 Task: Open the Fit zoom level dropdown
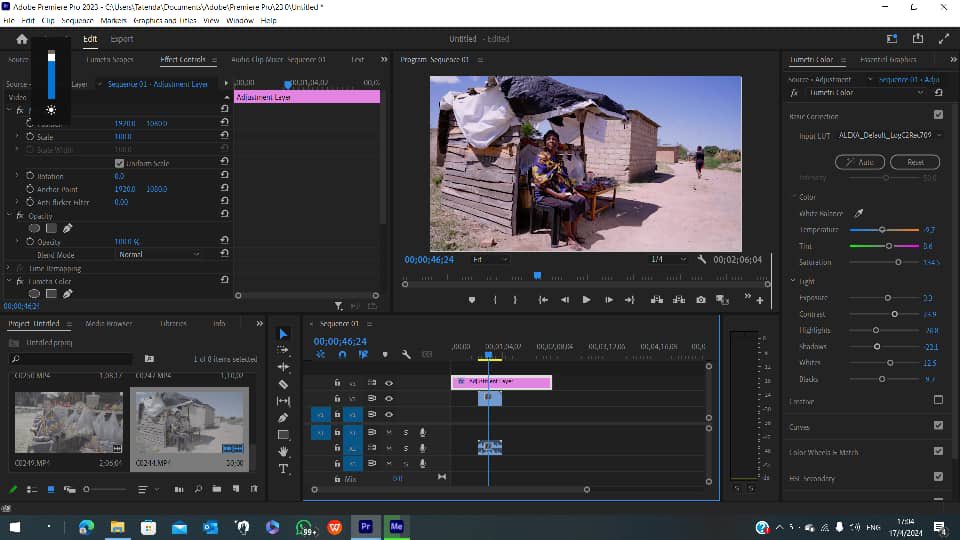coord(490,260)
